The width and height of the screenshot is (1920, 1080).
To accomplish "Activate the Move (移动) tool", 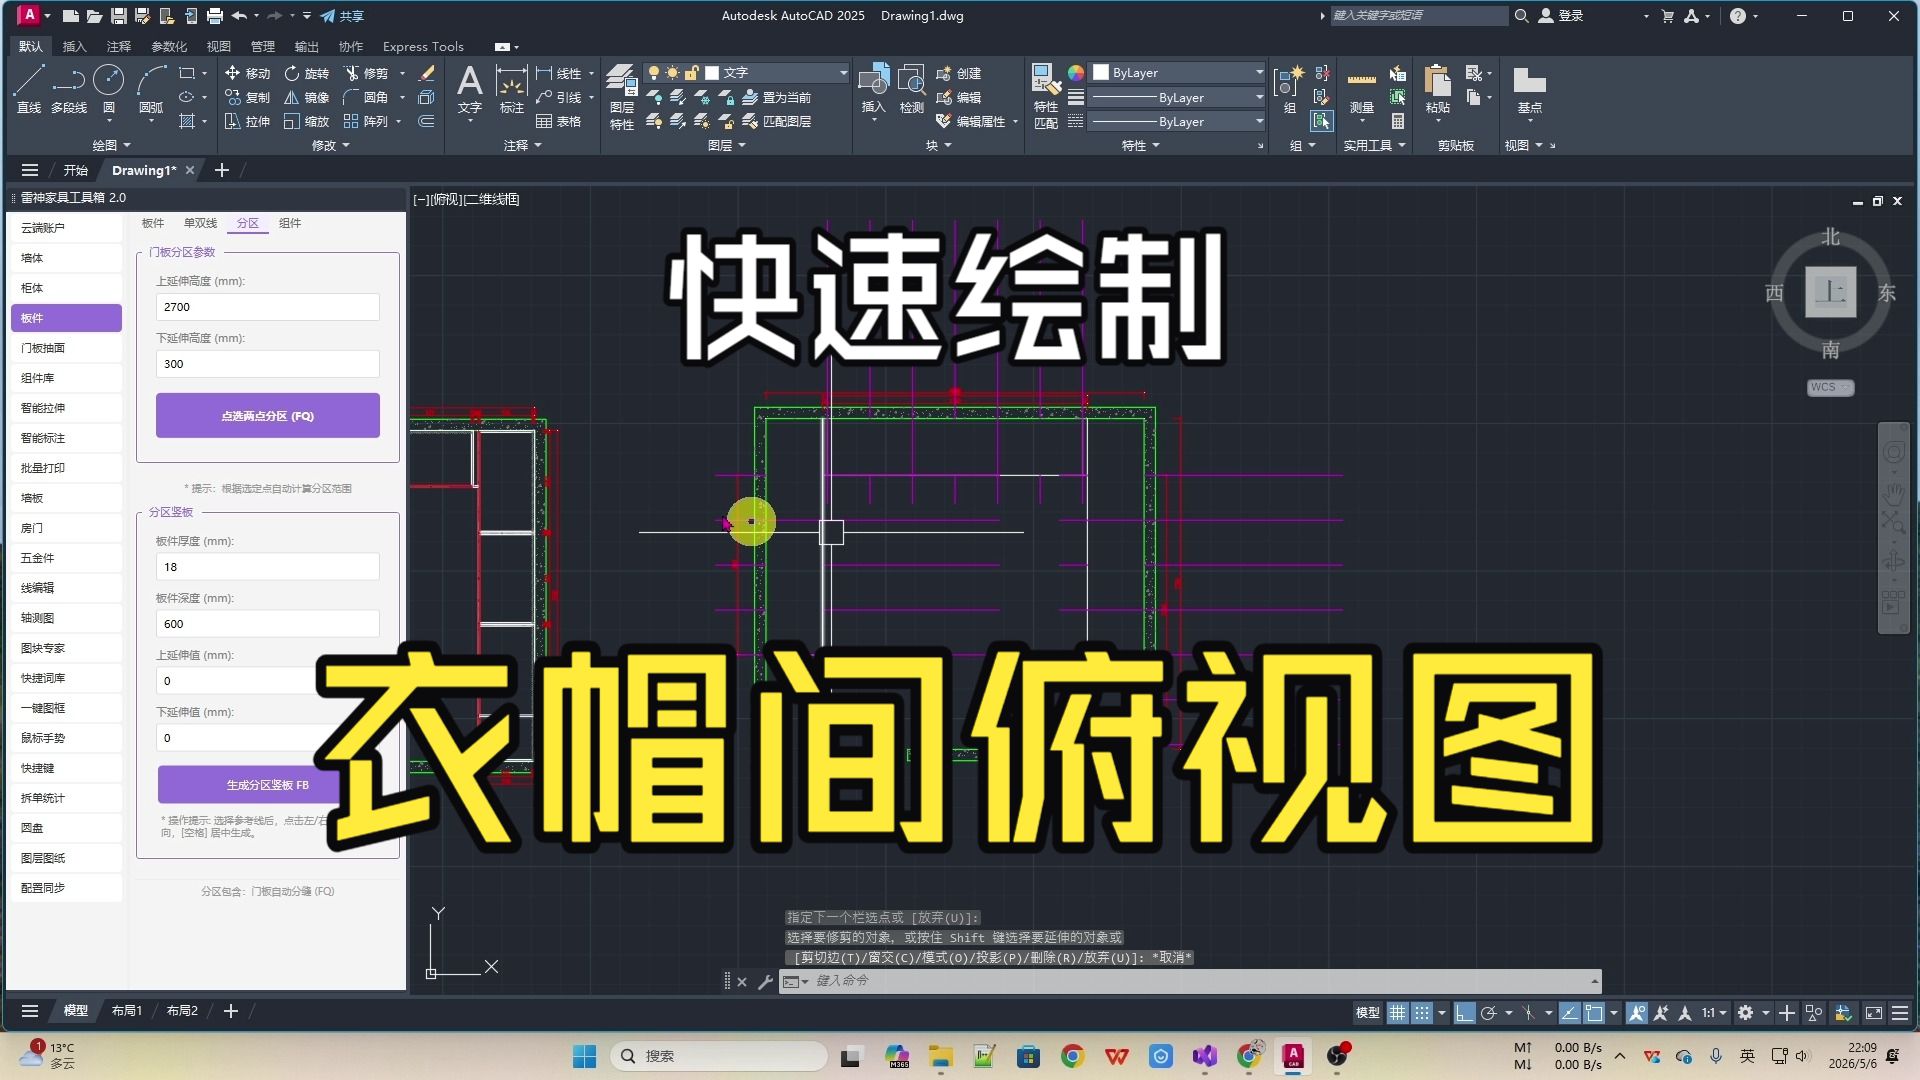I will tap(247, 73).
